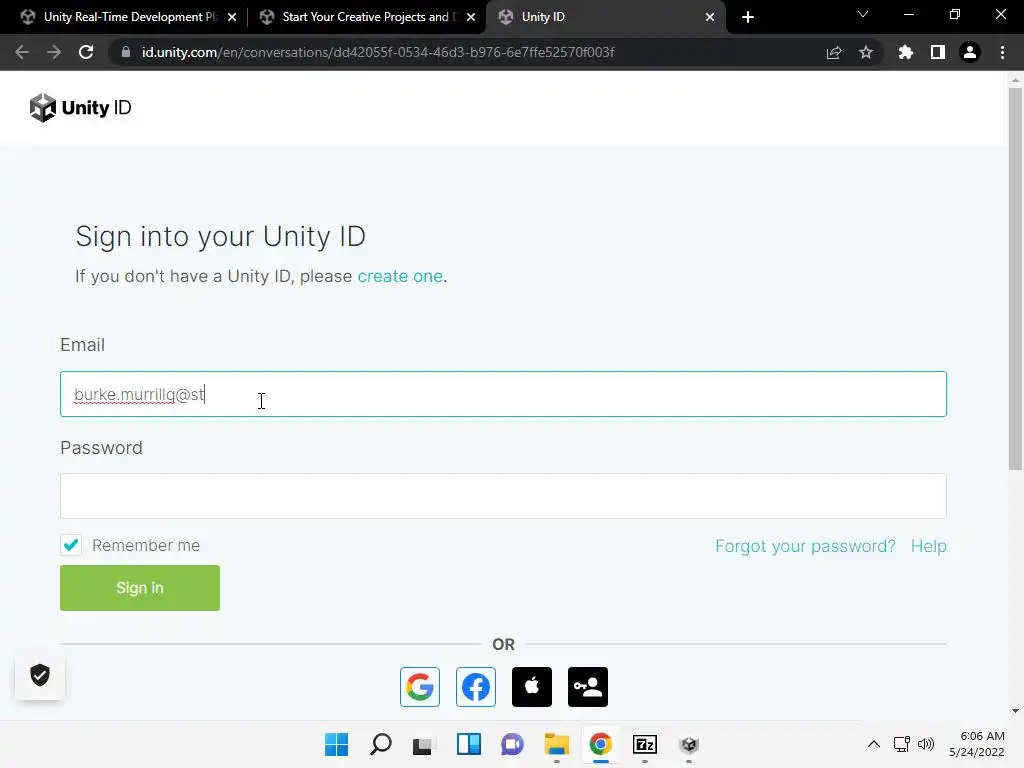Open the volume control in tray
1024x768 pixels.
pos(926,744)
